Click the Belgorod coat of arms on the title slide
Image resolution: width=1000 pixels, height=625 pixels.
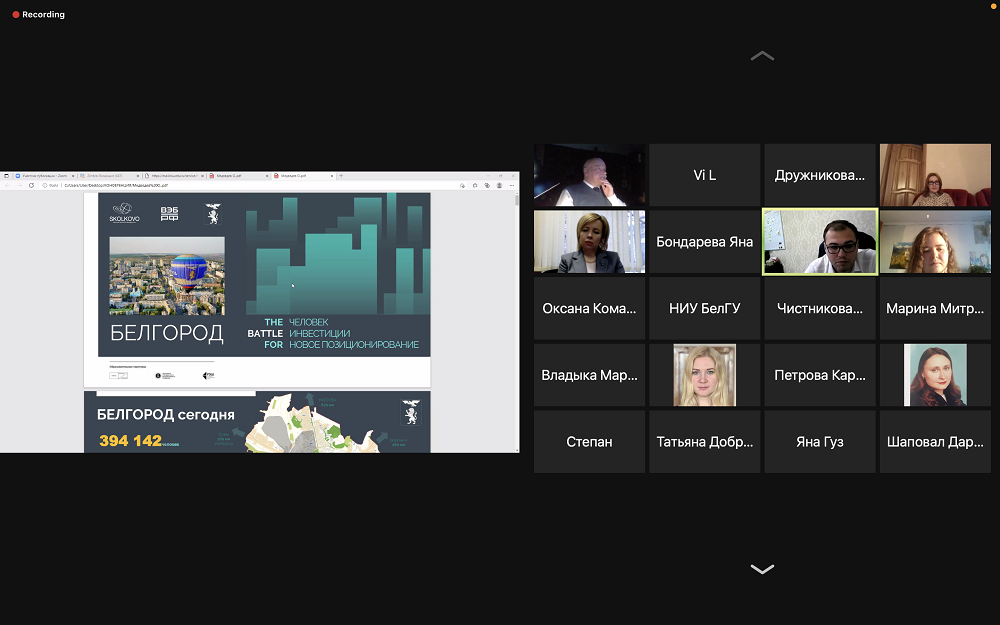(x=212, y=214)
